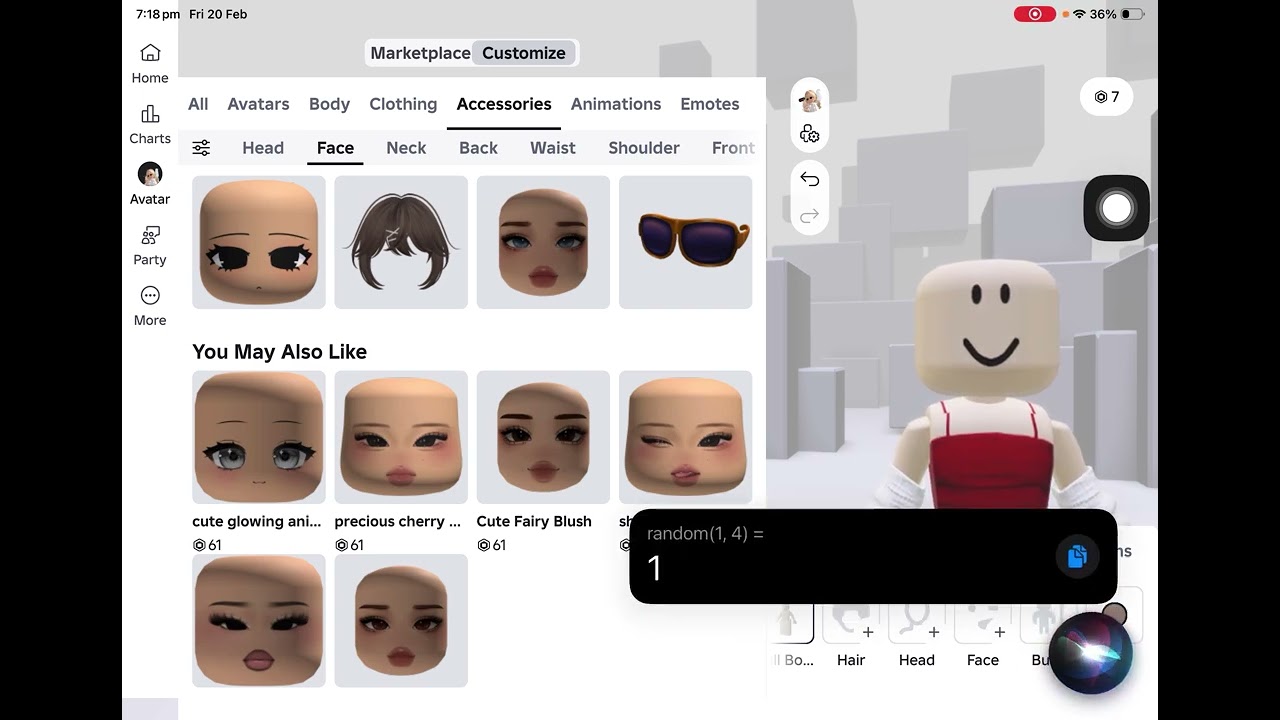Open the Back subcategory

coord(478,148)
